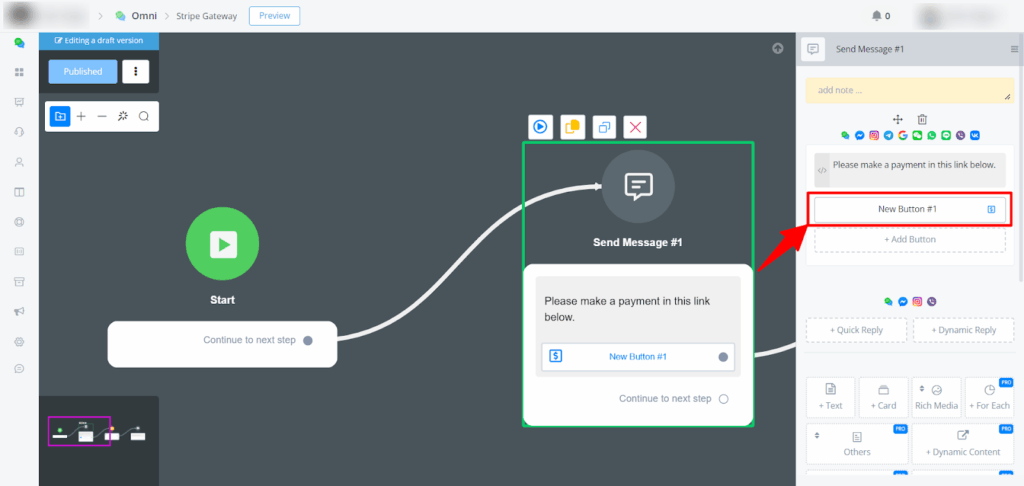Open the hamburger menu in Send Message panel header
Viewport: 1024px width, 486px height.
(x=1015, y=49)
